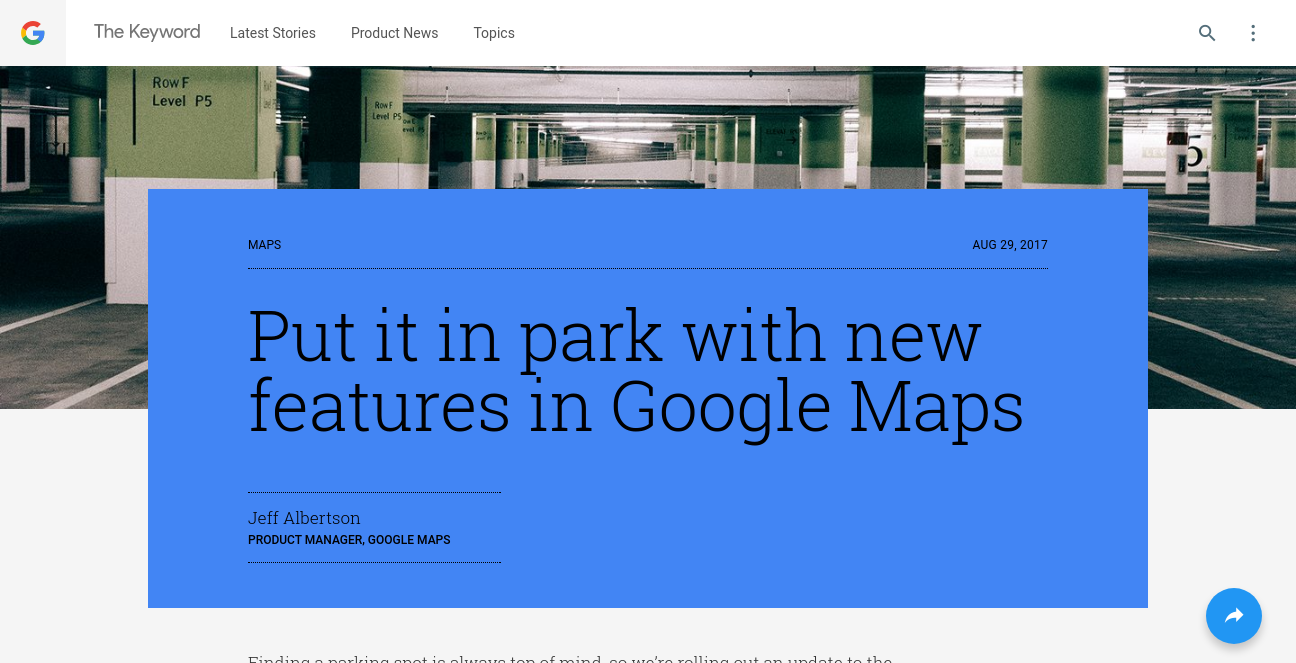Screen dimensions: 1296x663
Task: Open the three-dot overflow menu
Action: [x=1253, y=33]
